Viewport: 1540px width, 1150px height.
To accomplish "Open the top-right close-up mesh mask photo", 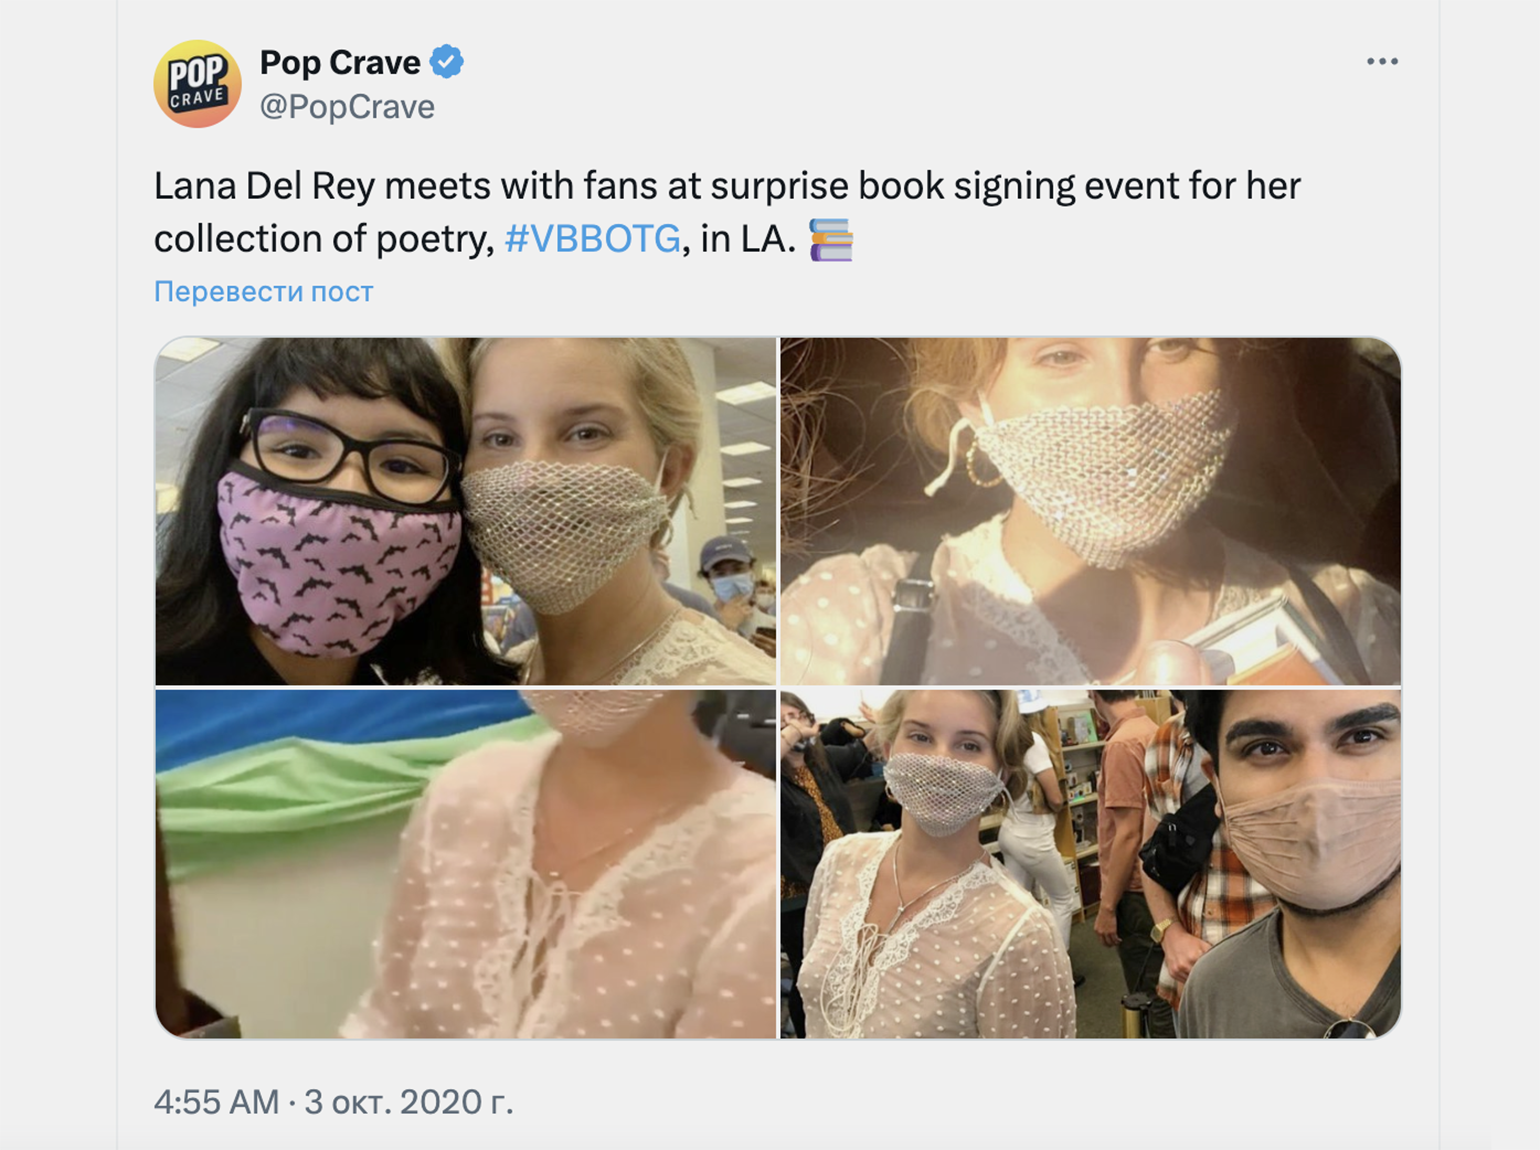I will pyautogui.click(x=1090, y=511).
